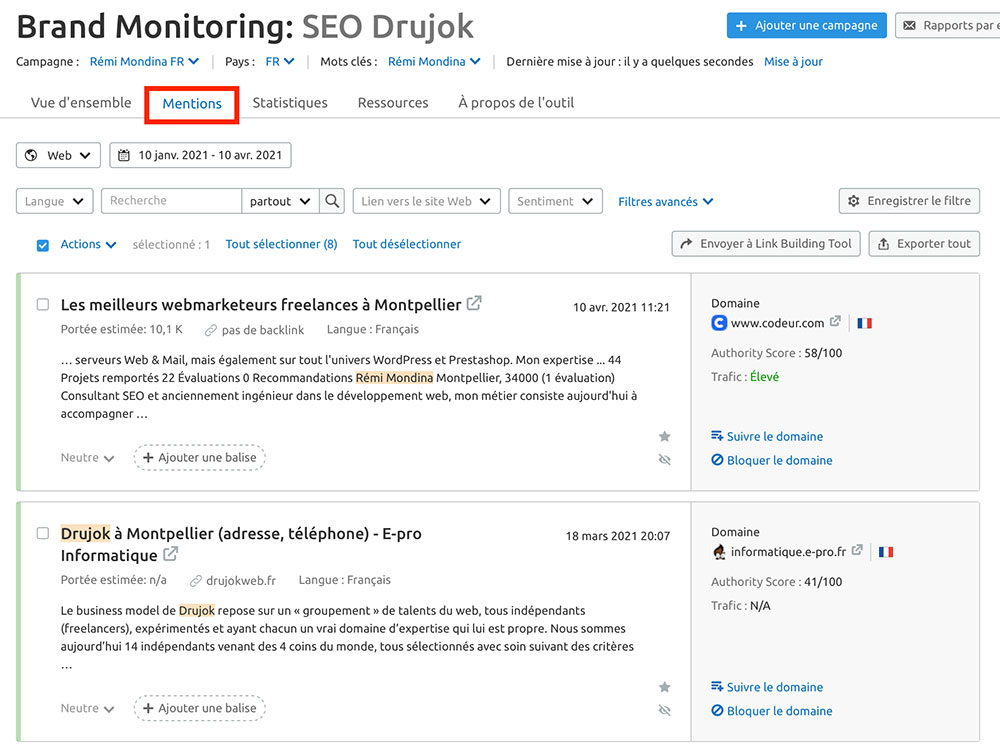Open the Actions dropdown menu
Screen dimensions: 1000x749
88,244
